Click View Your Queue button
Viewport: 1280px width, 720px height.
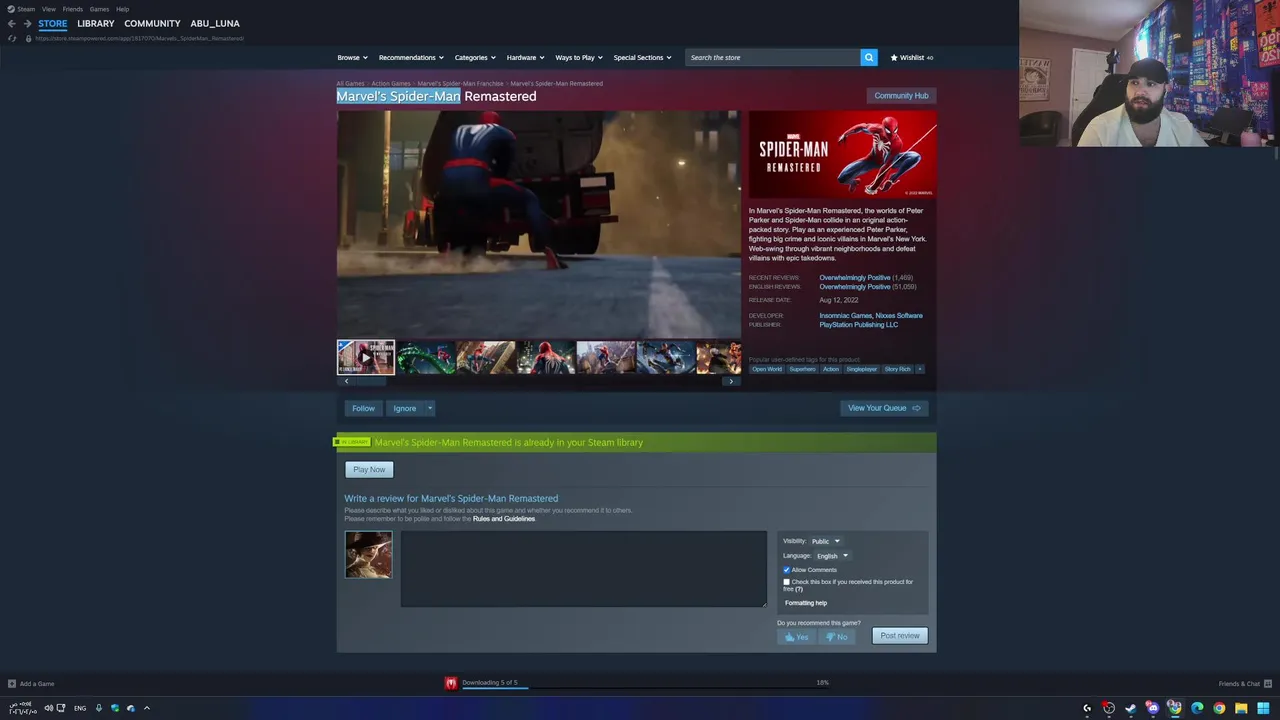click(884, 408)
